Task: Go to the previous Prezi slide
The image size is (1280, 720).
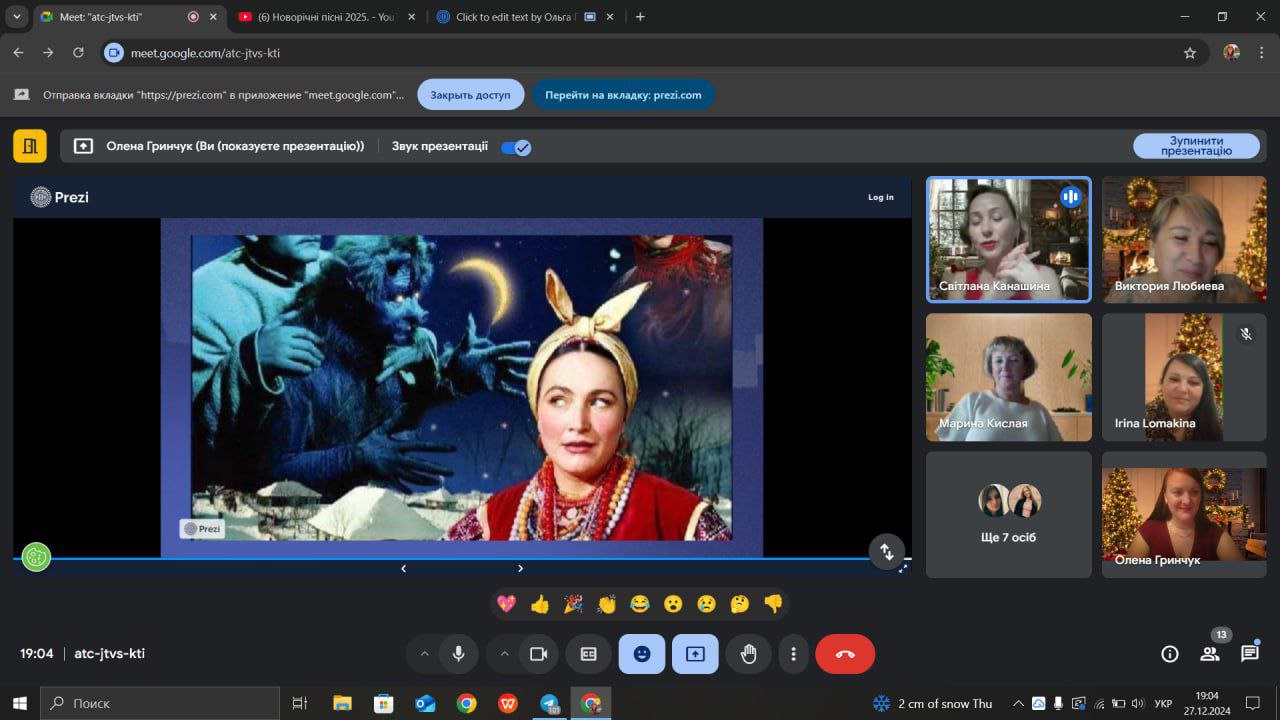Action: (x=403, y=568)
